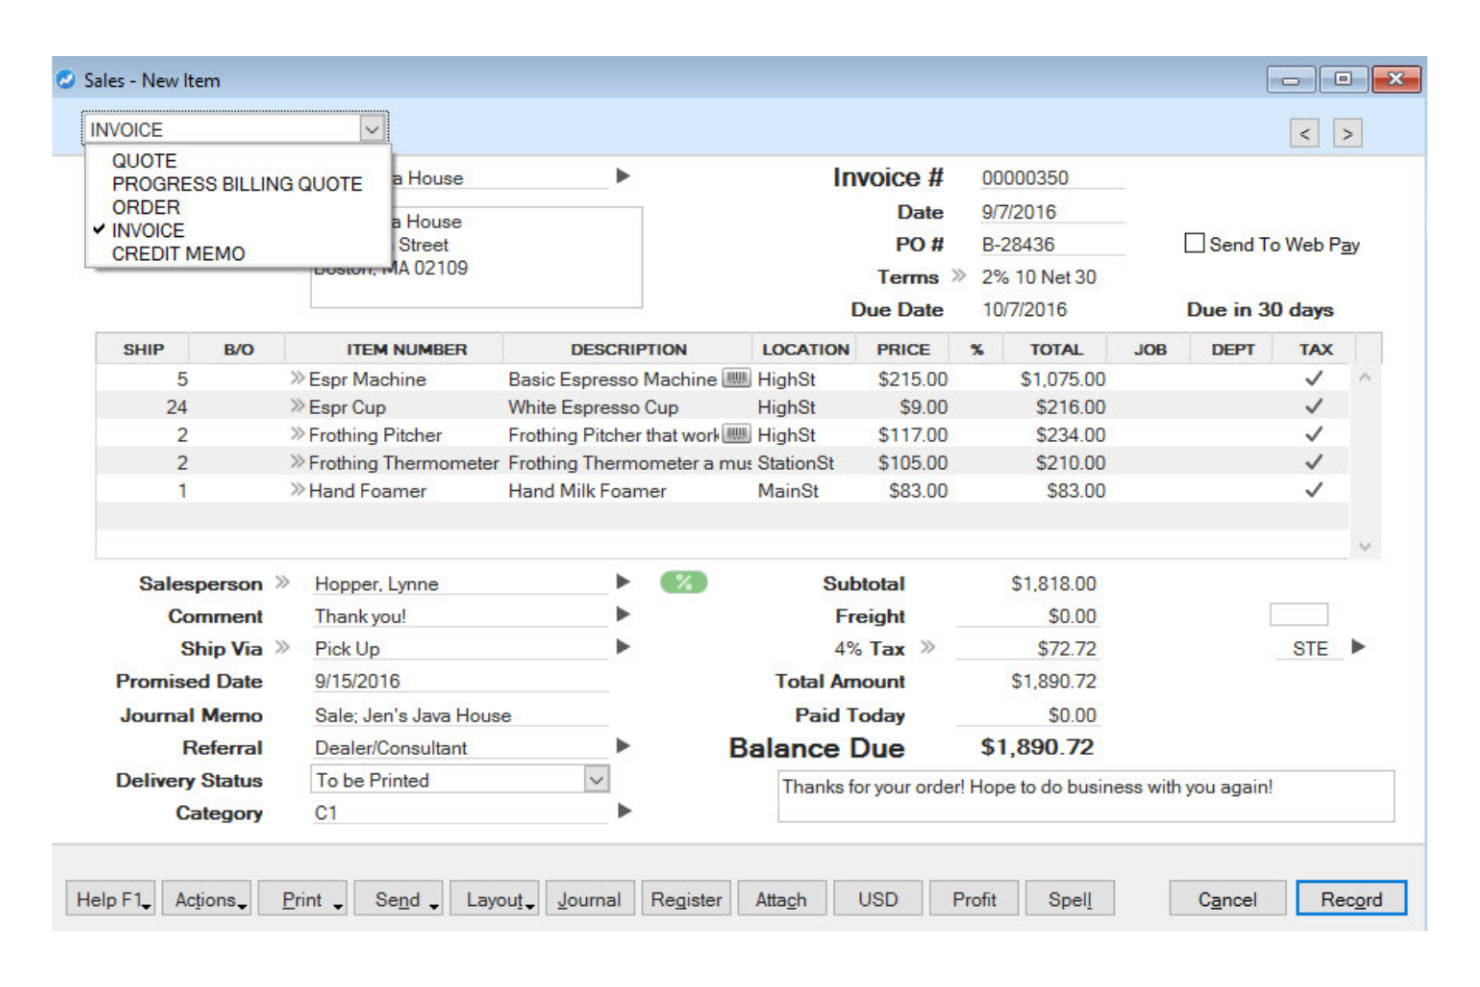Open the Journal view
This screenshot has height=987, width=1480.
(x=590, y=898)
